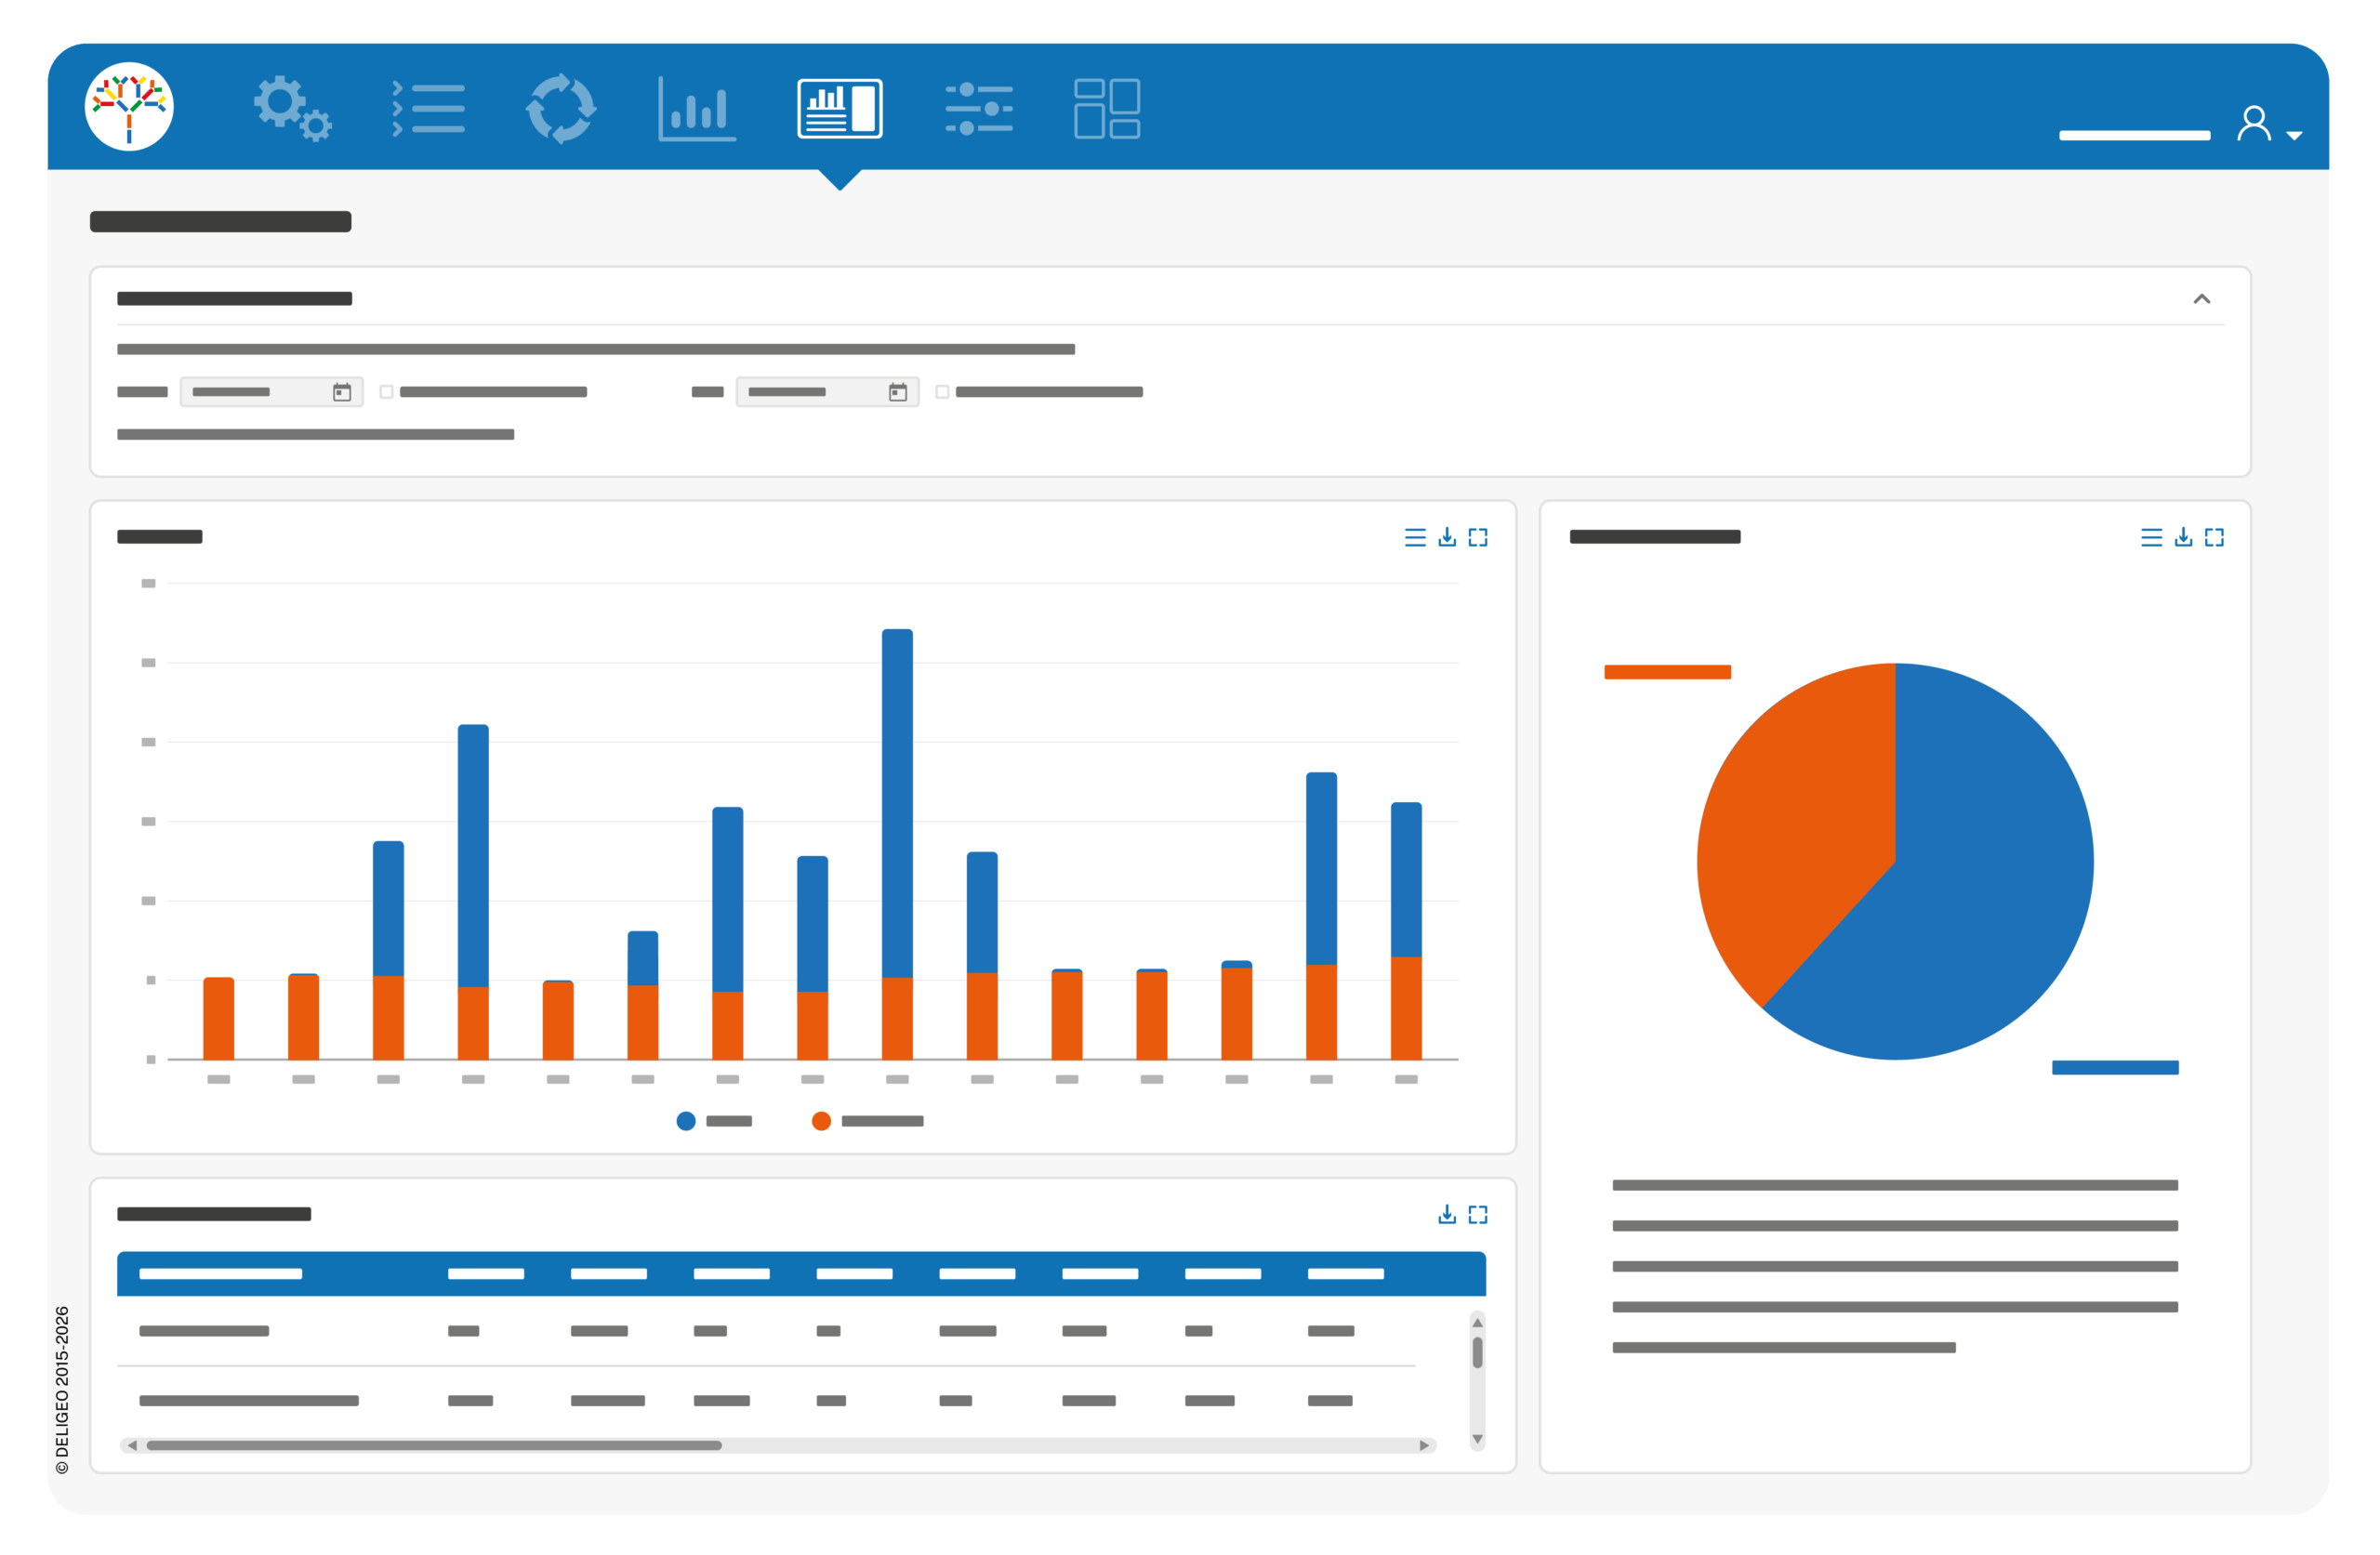Download the pie chart

[x=2184, y=538]
